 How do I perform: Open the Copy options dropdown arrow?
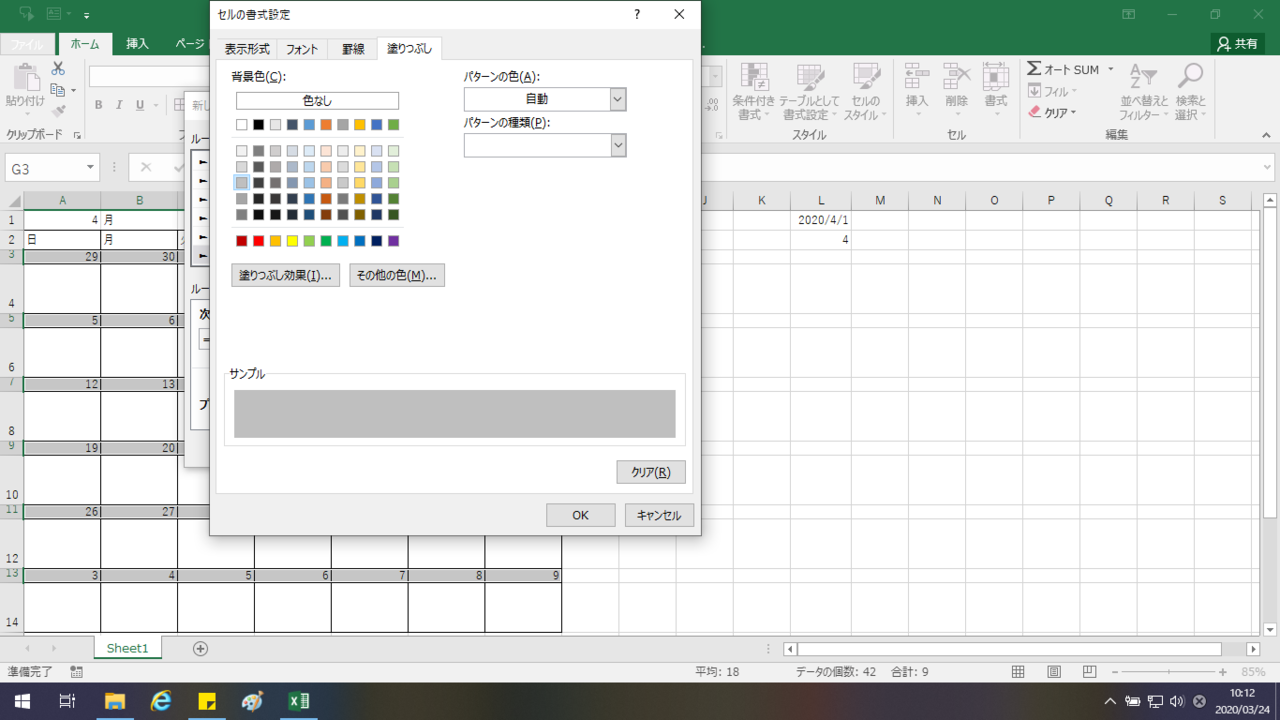click(x=74, y=91)
